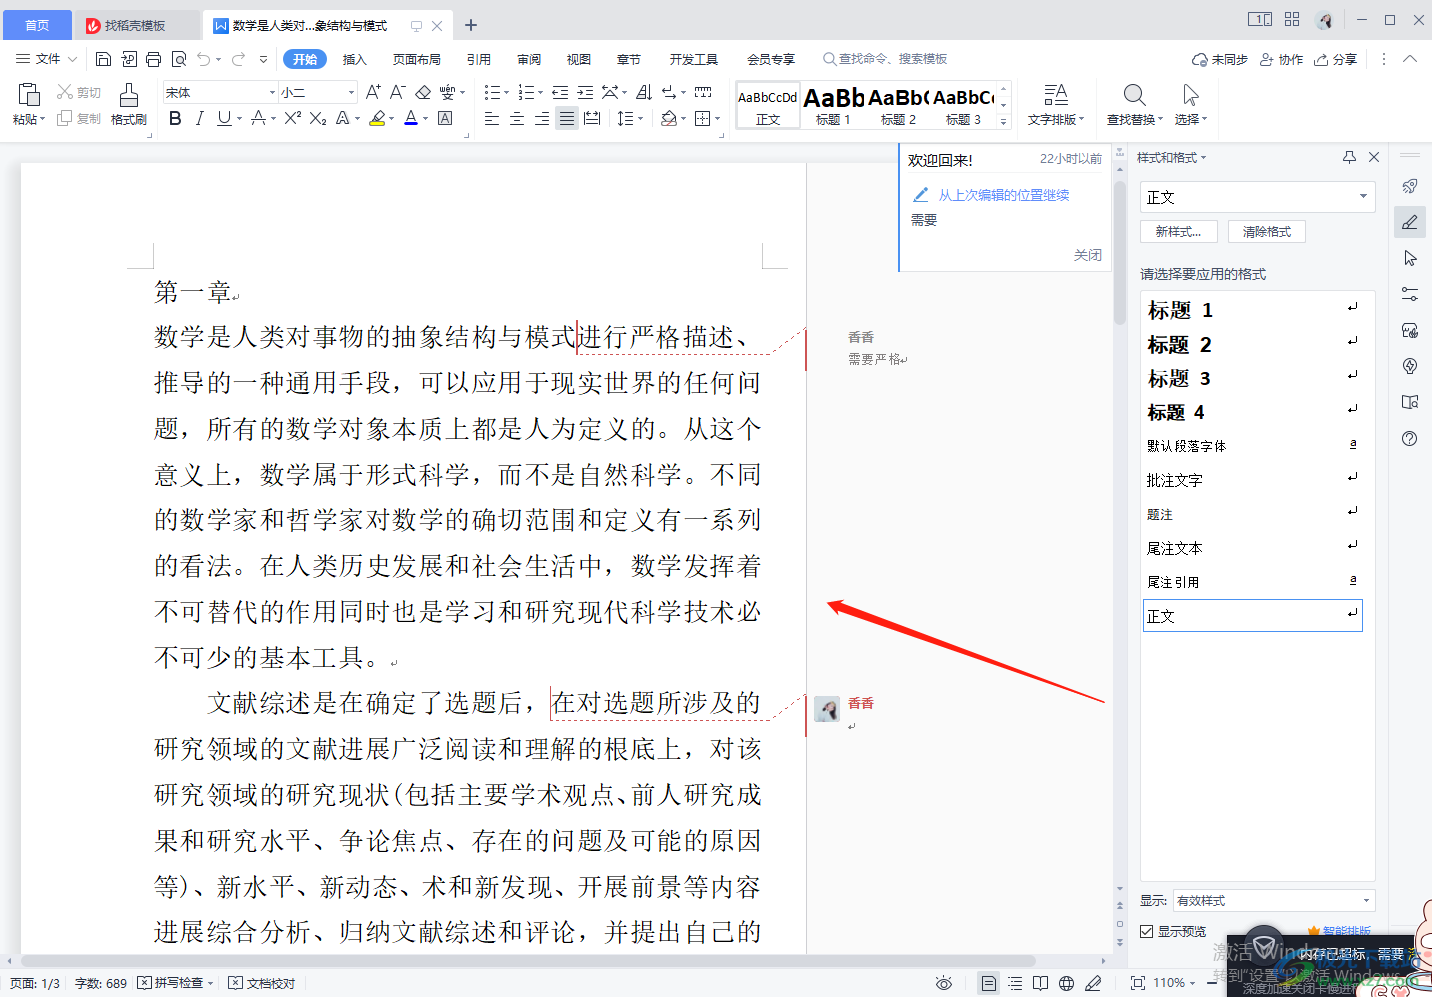Click the Format Painter (格式刷) tool
Screen dimensions: 1432x997
(x=129, y=104)
